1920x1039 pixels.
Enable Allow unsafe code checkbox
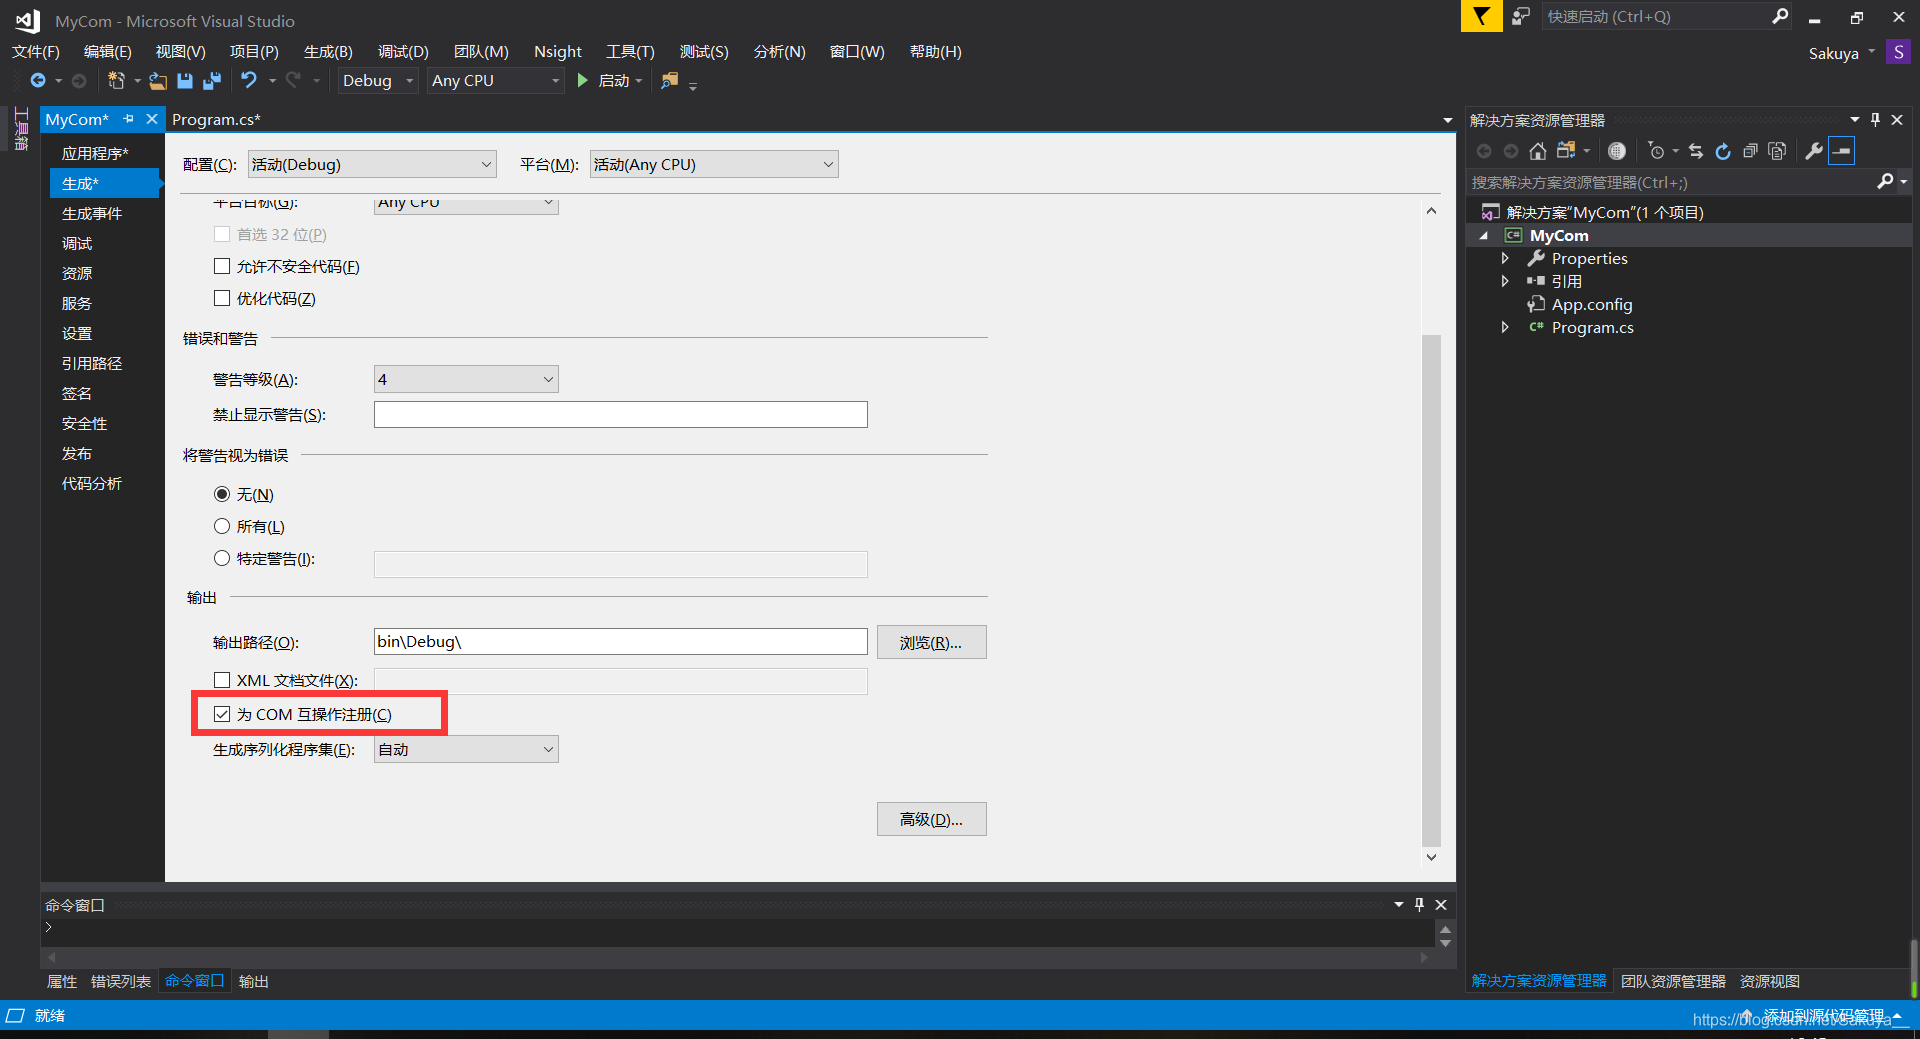click(222, 266)
